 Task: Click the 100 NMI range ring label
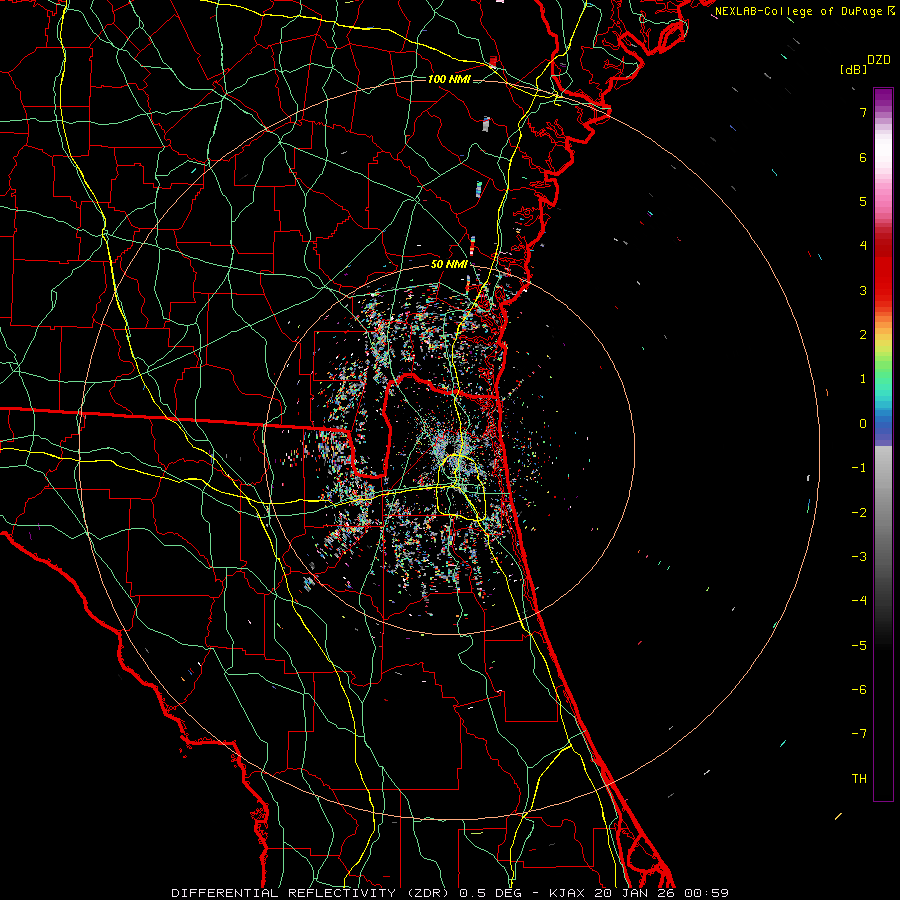(449, 79)
